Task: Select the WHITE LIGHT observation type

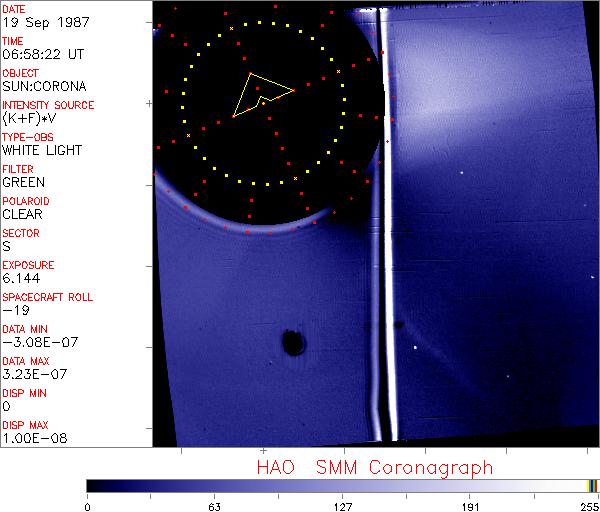Action: pyautogui.click(x=41, y=150)
